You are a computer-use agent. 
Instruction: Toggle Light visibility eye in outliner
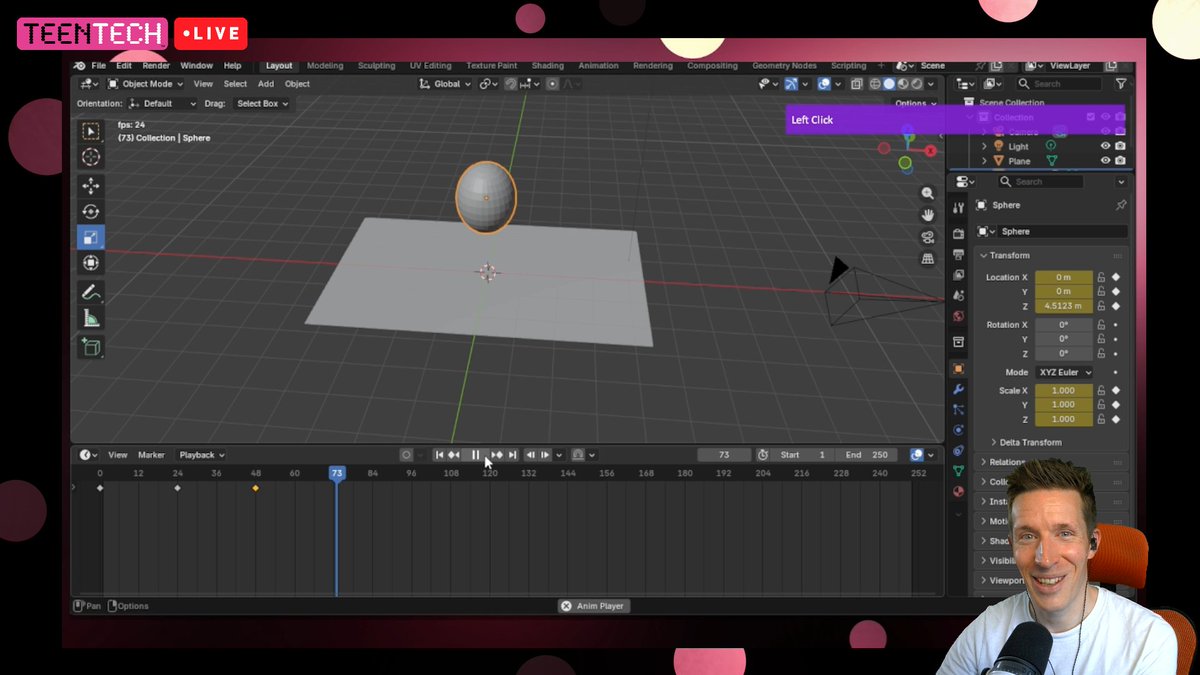coord(1106,146)
